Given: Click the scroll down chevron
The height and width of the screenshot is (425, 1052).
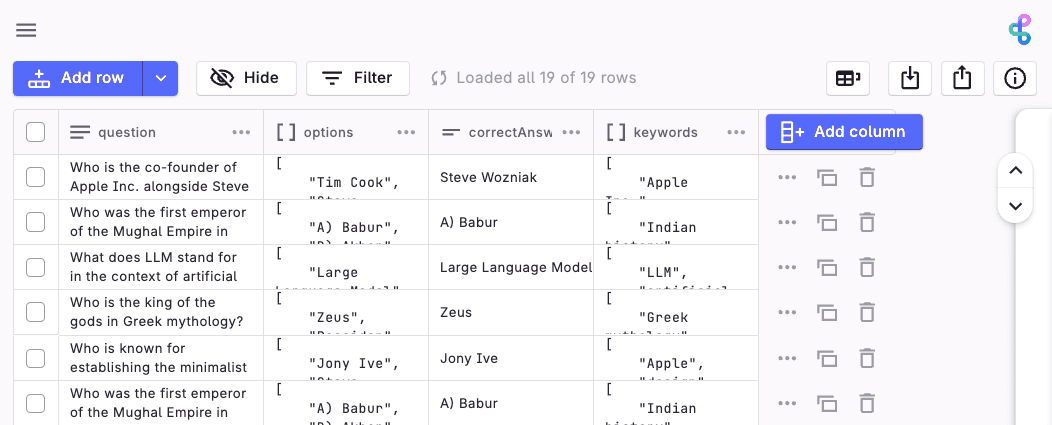Looking at the screenshot, I should 1016,206.
